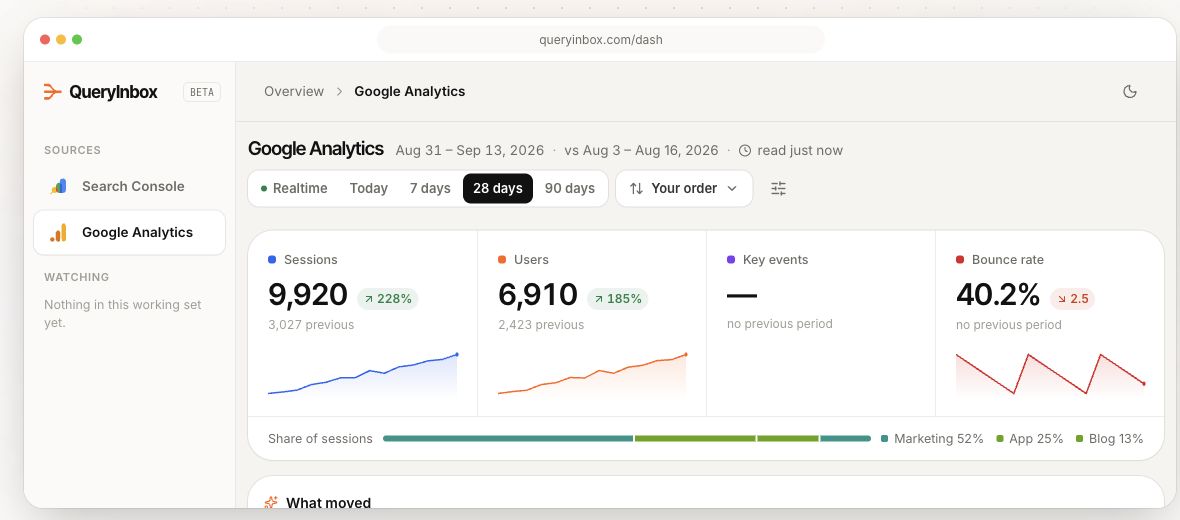
Task: Switch range to 7 days
Action: tap(430, 189)
